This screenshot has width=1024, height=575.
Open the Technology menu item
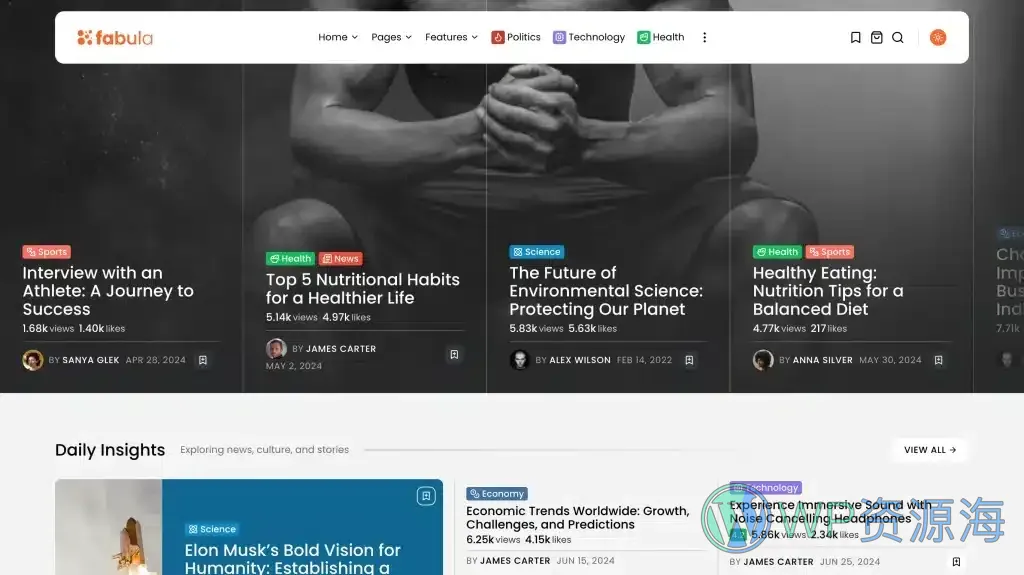point(589,38)
